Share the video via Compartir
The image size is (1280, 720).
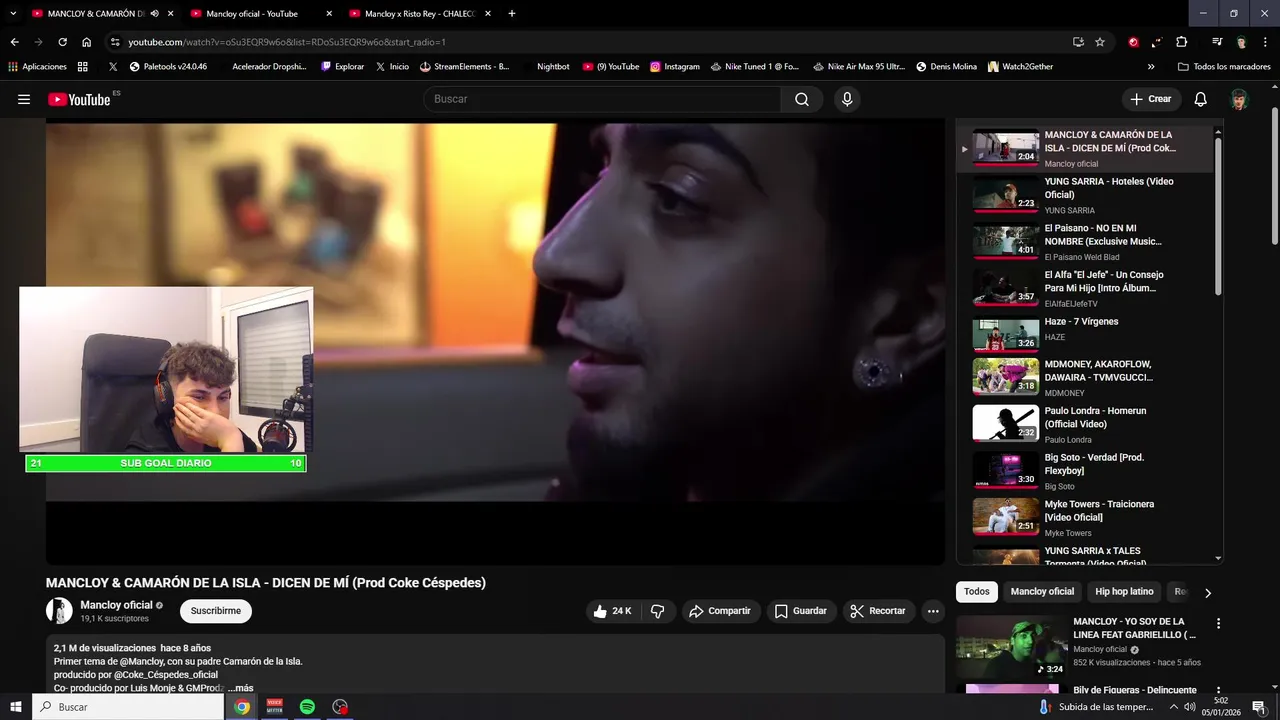720,611
